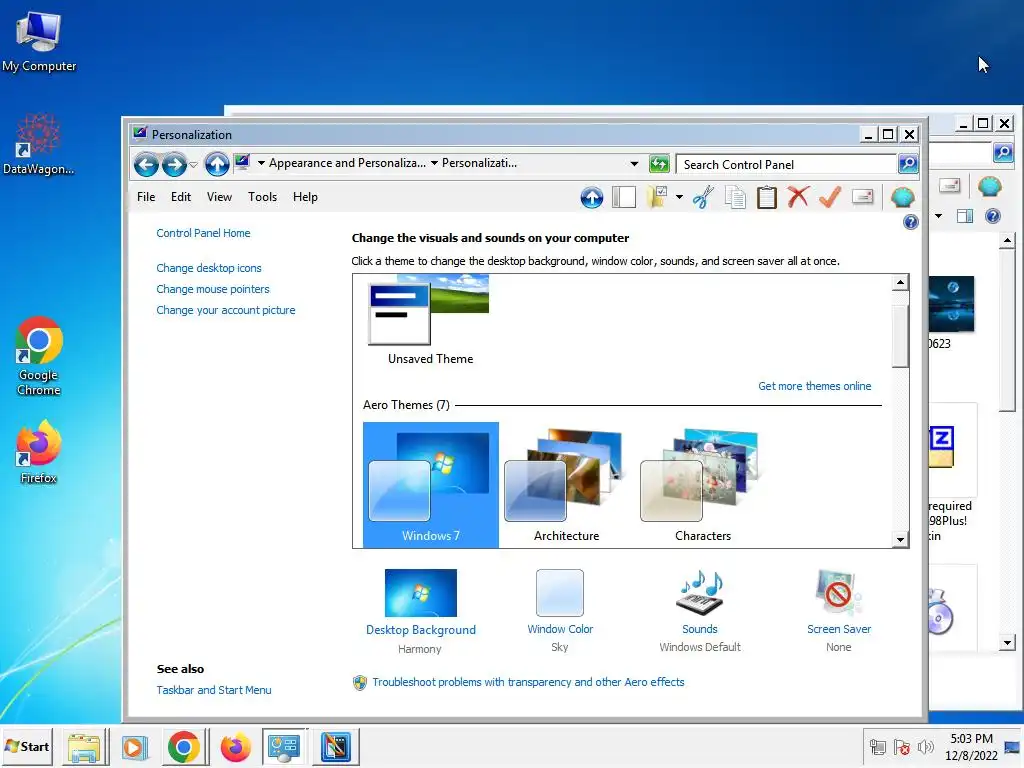The width and height of the screenshot is (1024, 768).
Task: Open the File menu
Action: tap(146, 197)
